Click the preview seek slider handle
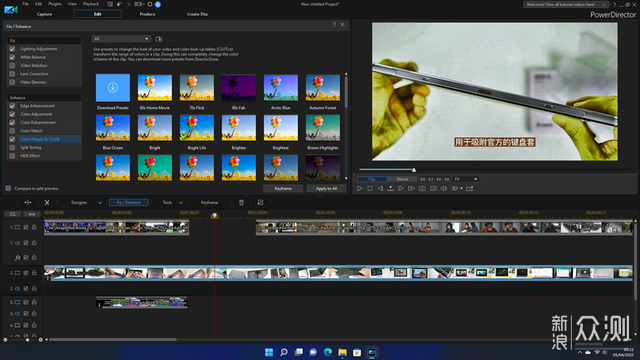 click(x=414, y=170)
